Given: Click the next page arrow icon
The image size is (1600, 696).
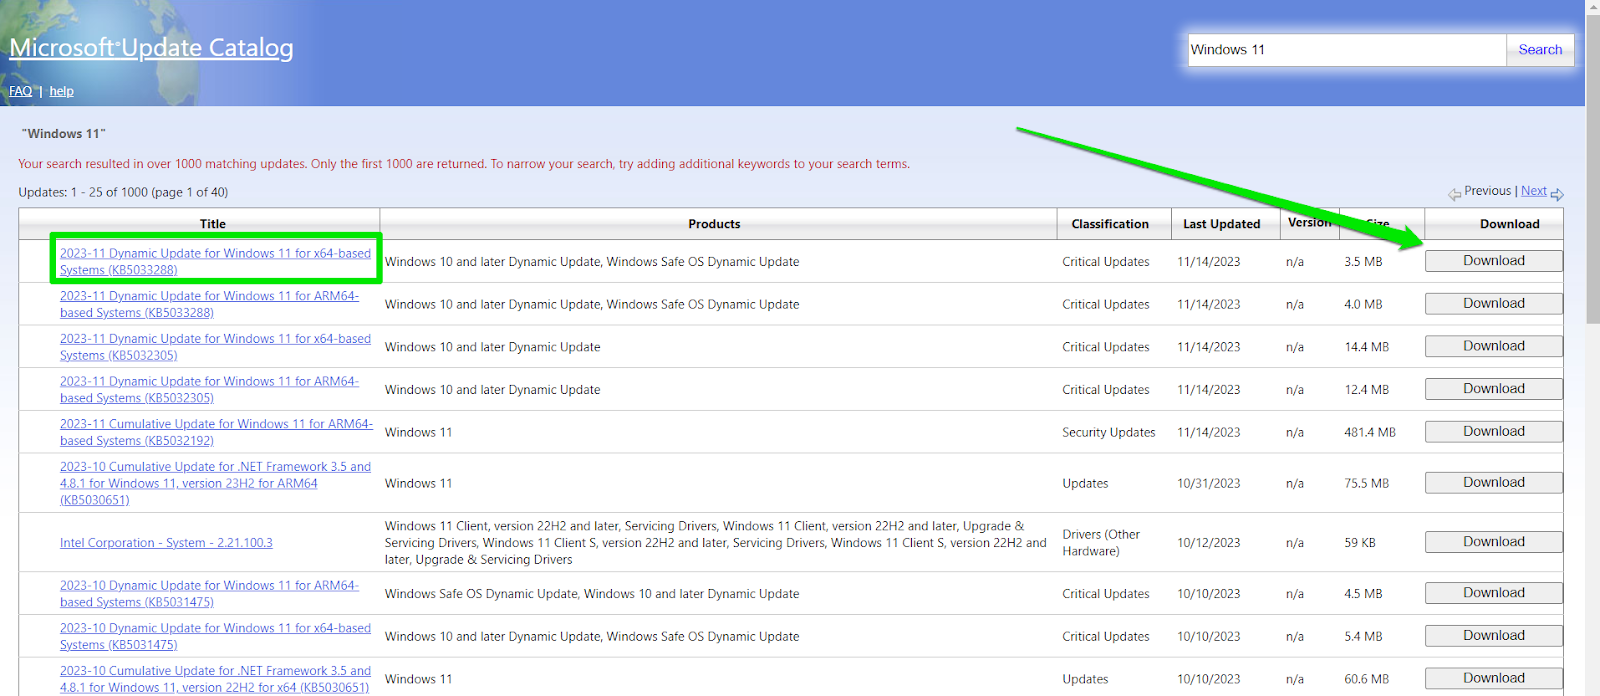Looking at the screenshot, I should tap(1557, 194).
